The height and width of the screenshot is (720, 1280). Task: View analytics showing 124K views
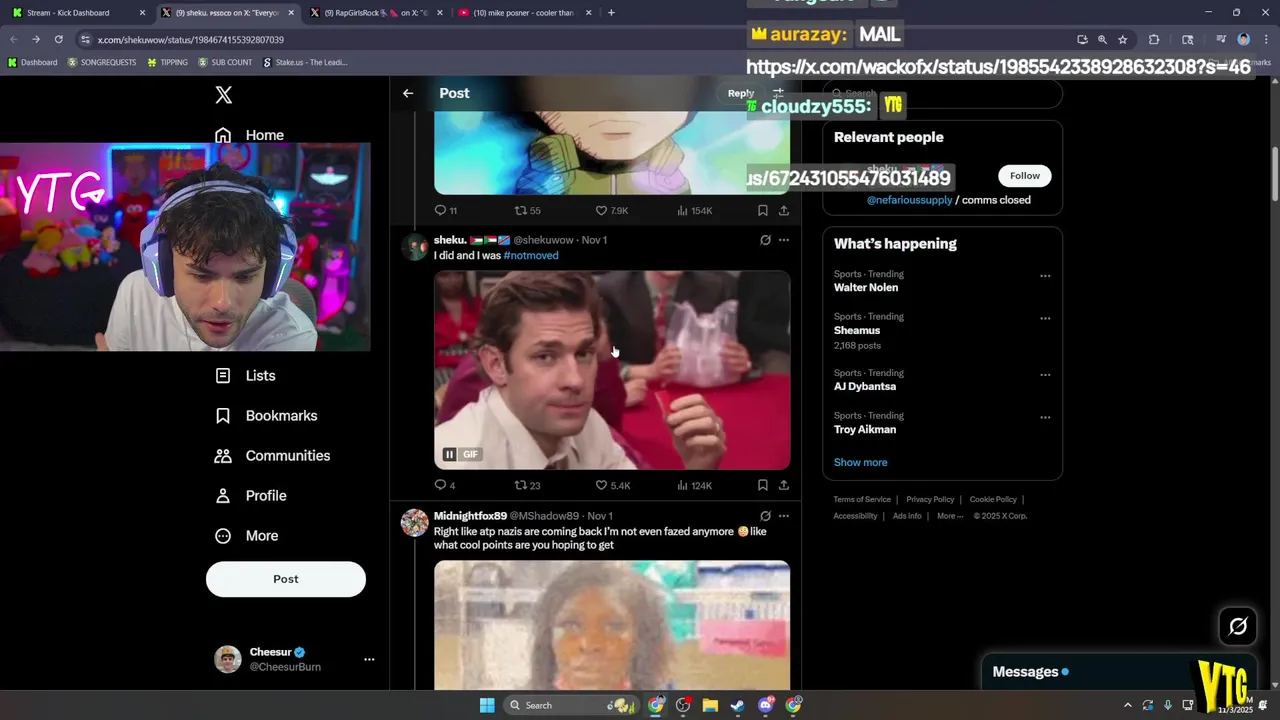[x=694, y=485]
